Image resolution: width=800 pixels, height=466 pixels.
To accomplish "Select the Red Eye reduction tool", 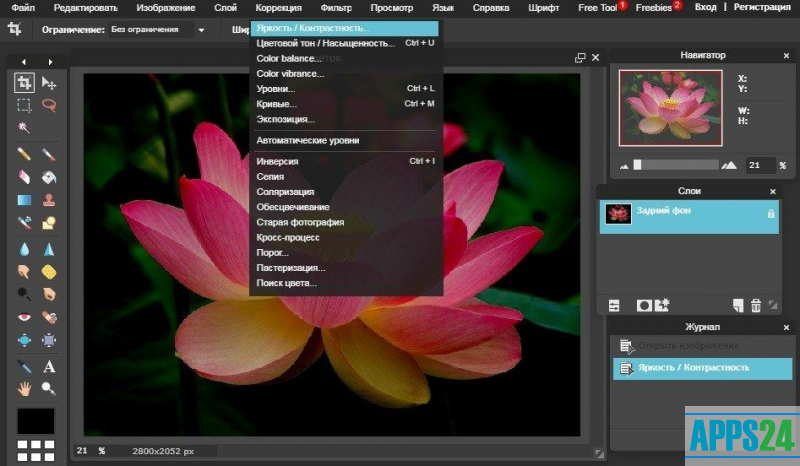I will click(x=24, y=317).
